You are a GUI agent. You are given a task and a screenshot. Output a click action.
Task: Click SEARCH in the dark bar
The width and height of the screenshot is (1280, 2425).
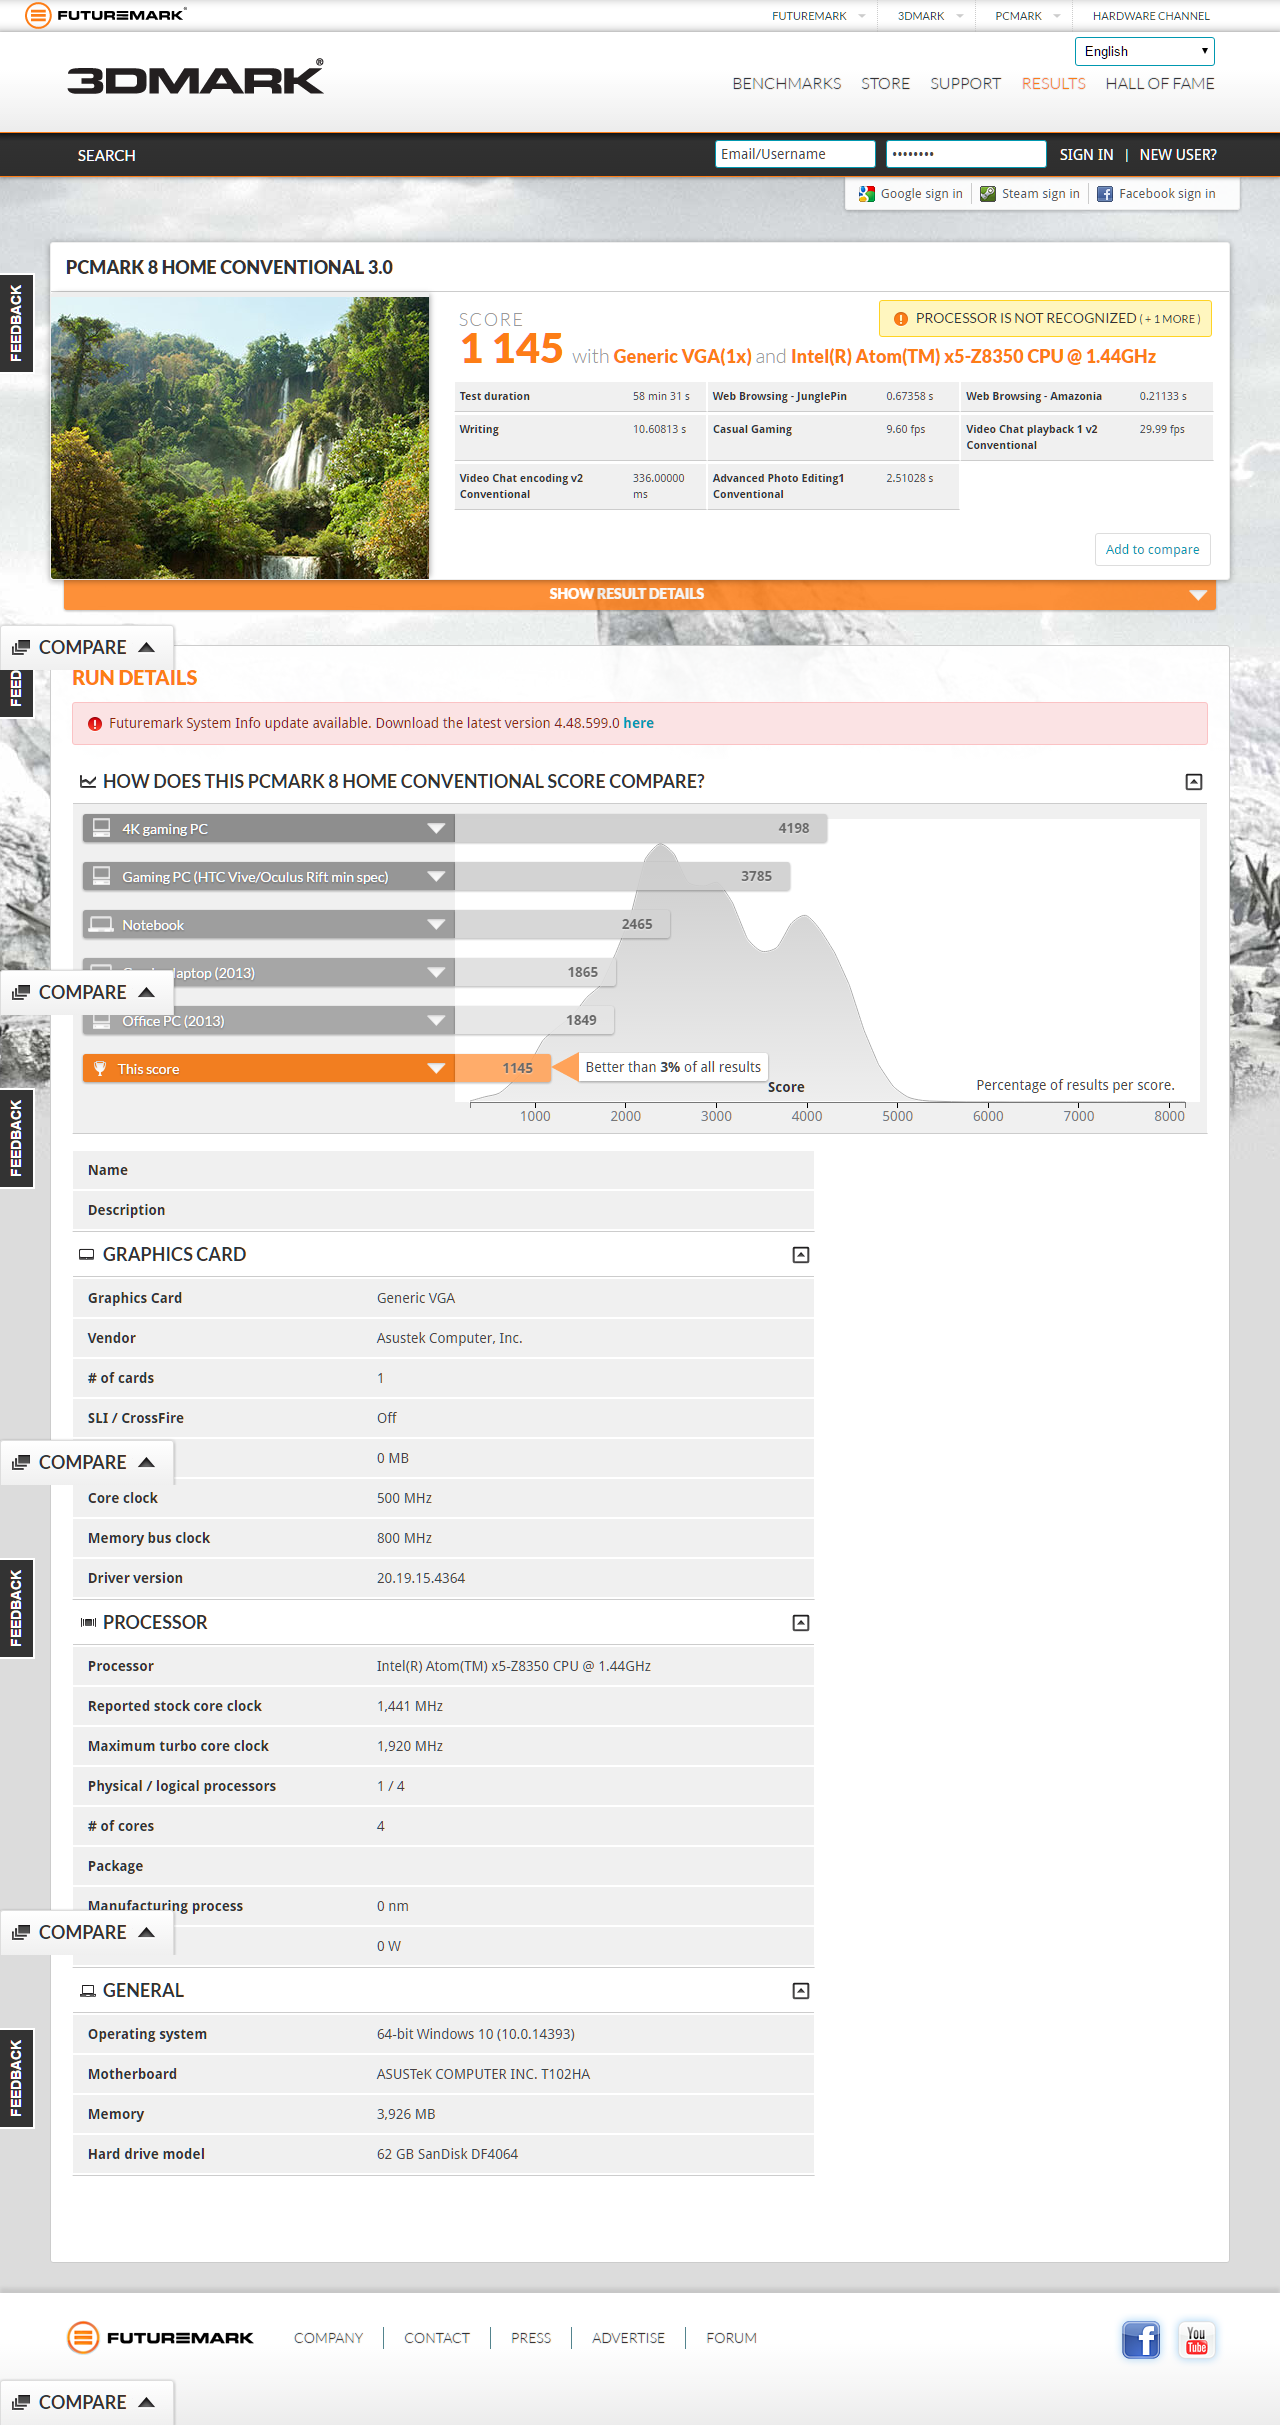point(107,155)
